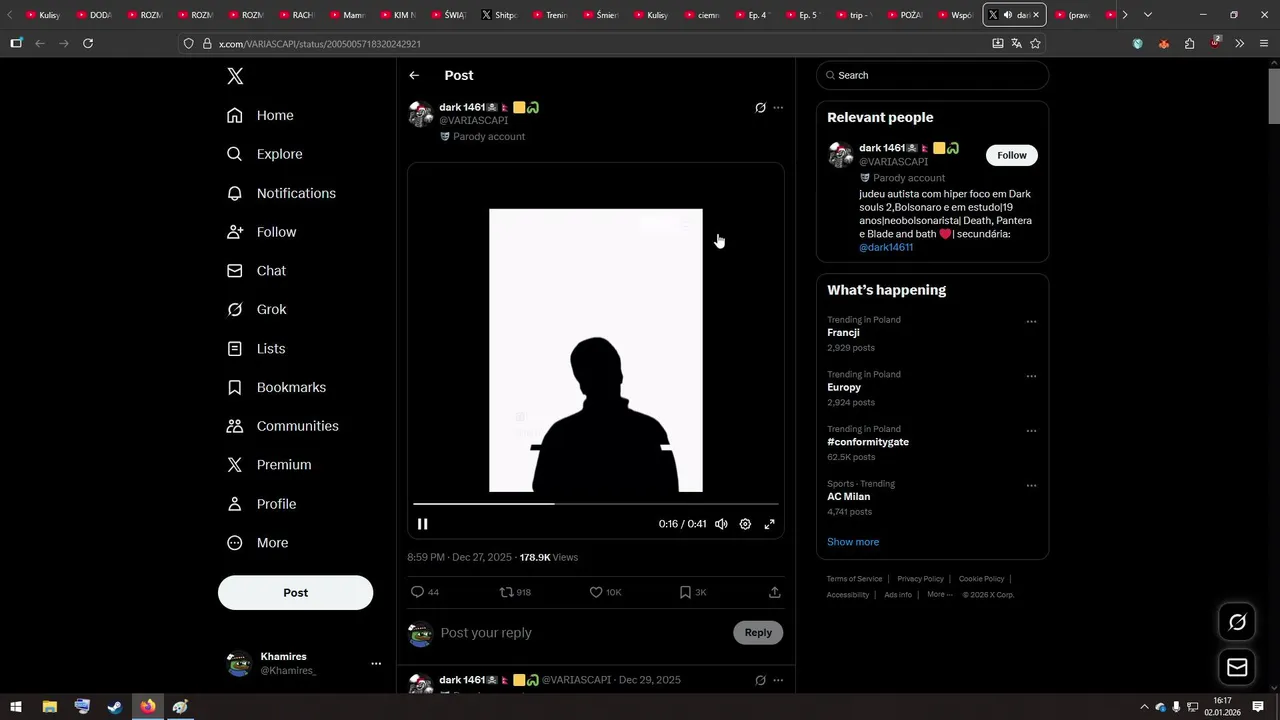This screenshot has width=1280, height=720.
Task: Follow dark 1461 in Relevant people
Action: 1012,155
